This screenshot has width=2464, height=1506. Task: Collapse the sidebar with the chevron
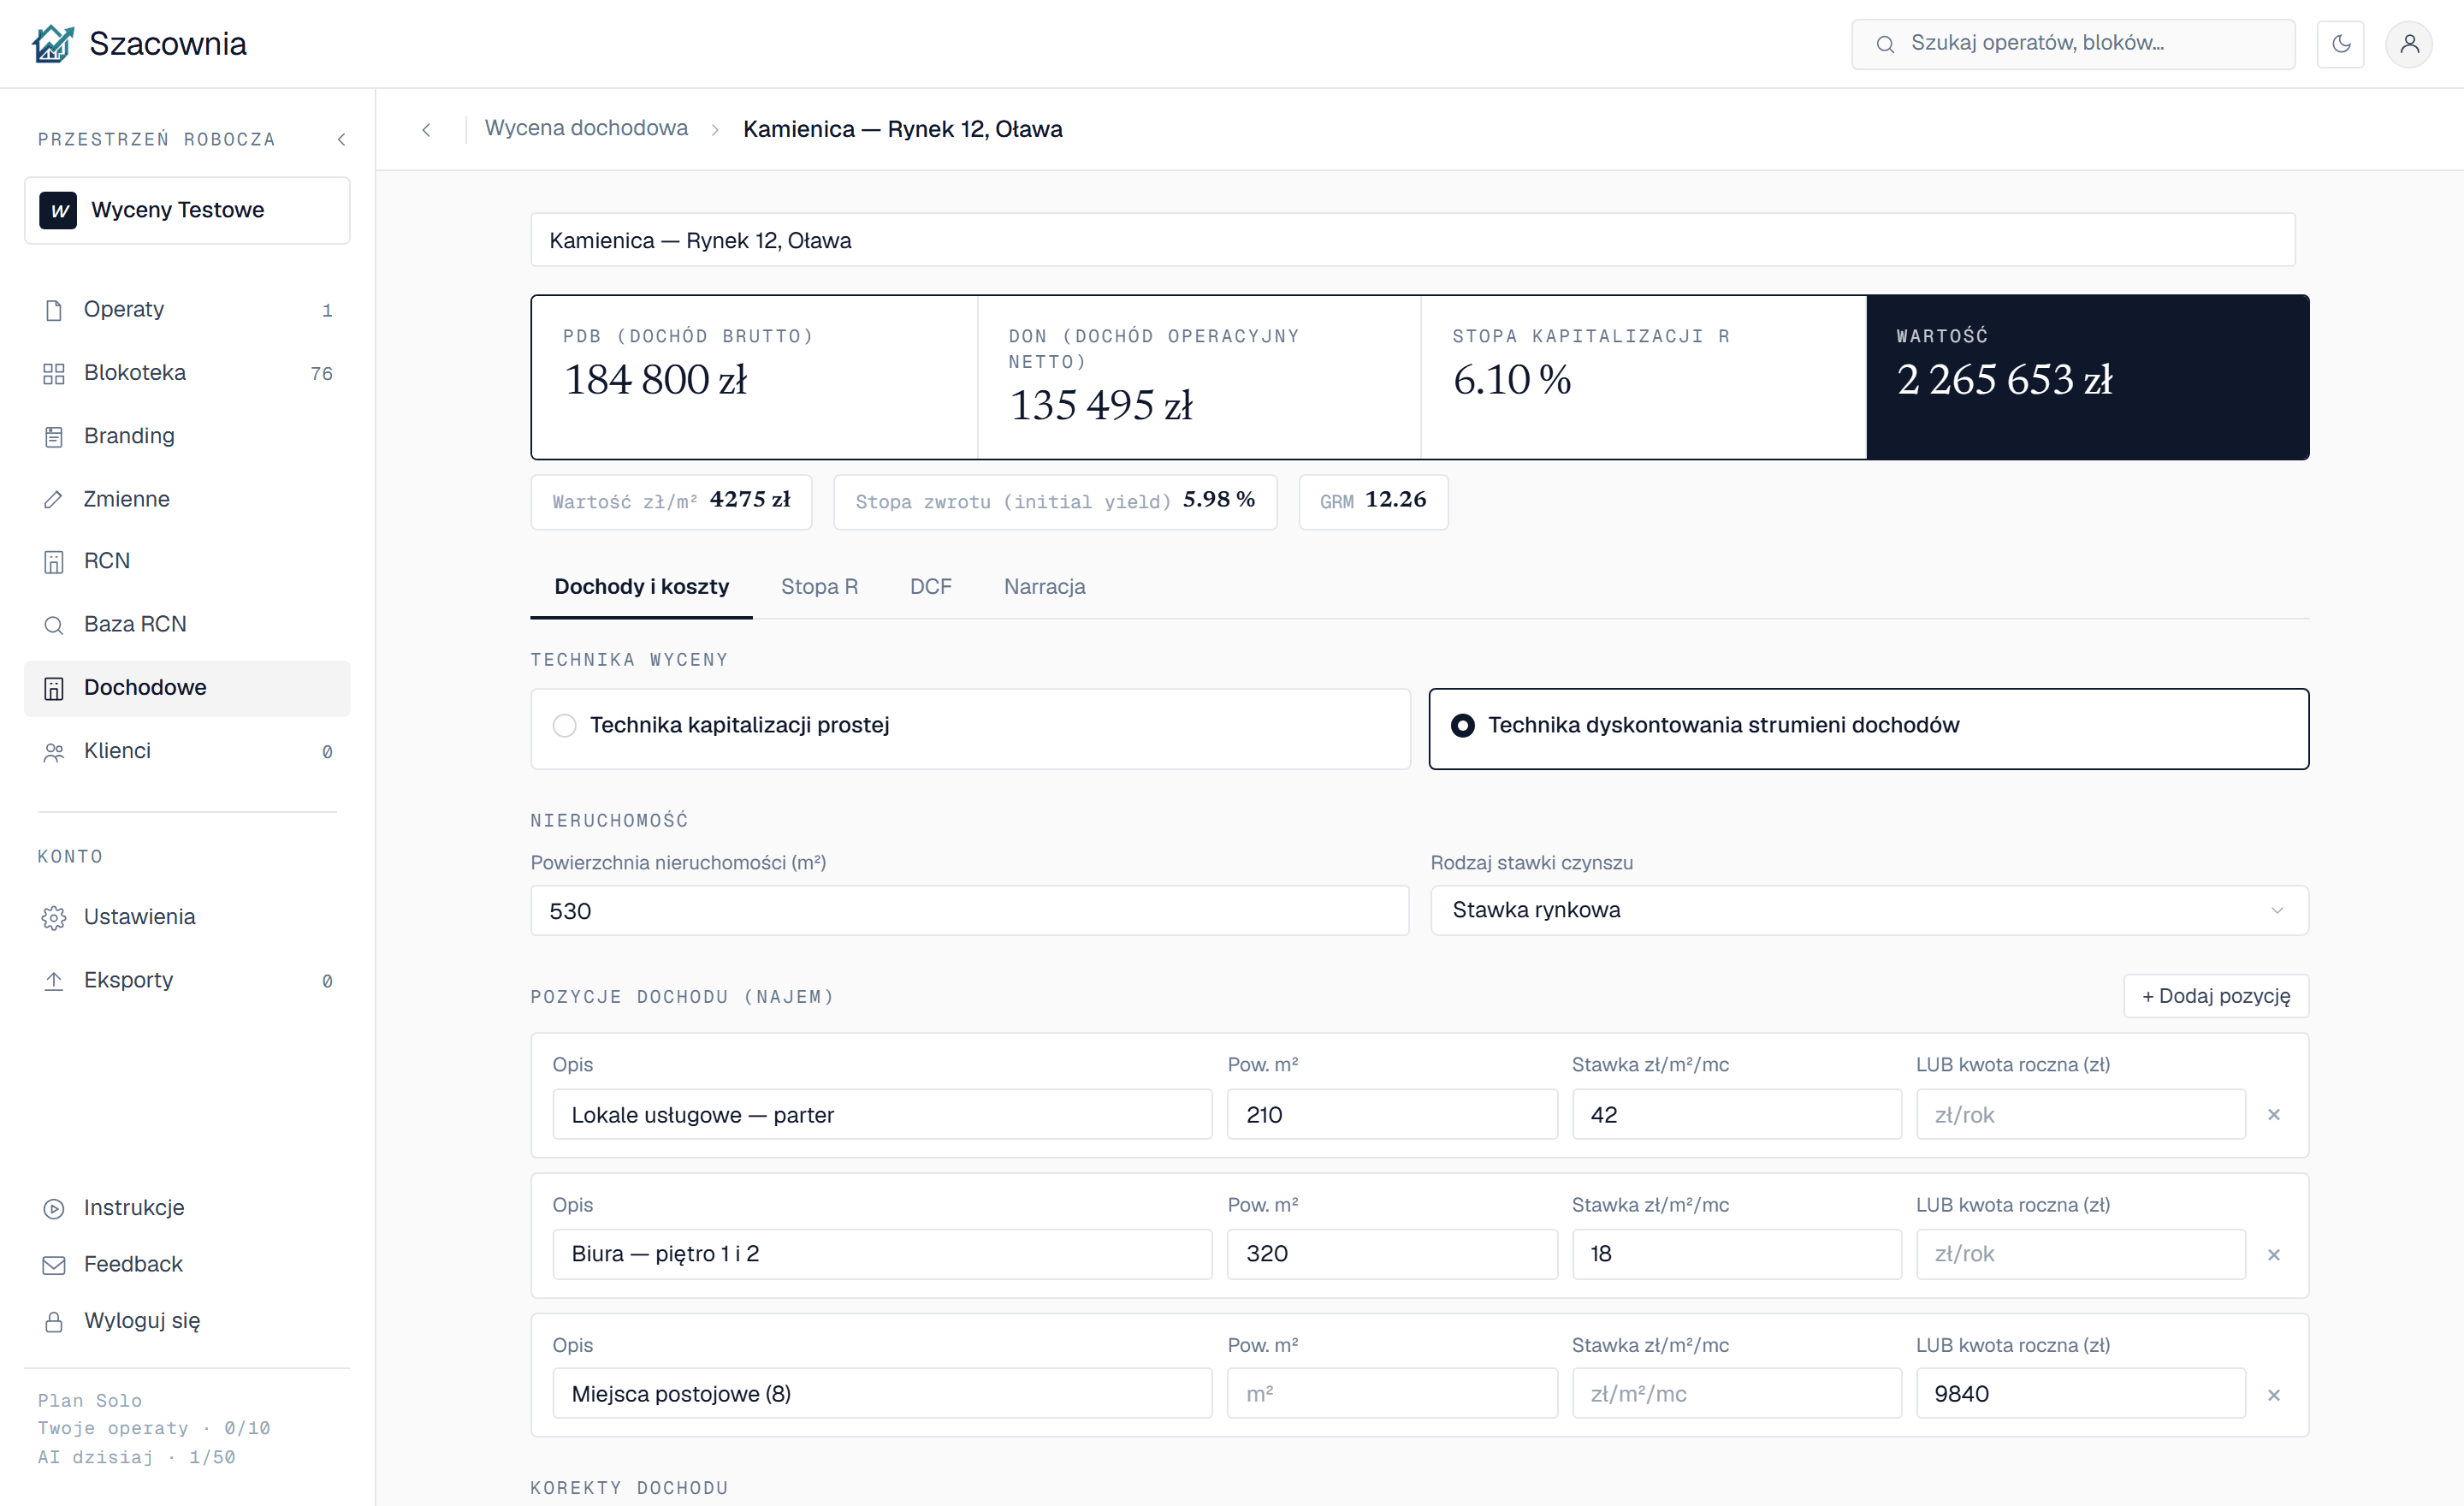(x=342, y=139)
